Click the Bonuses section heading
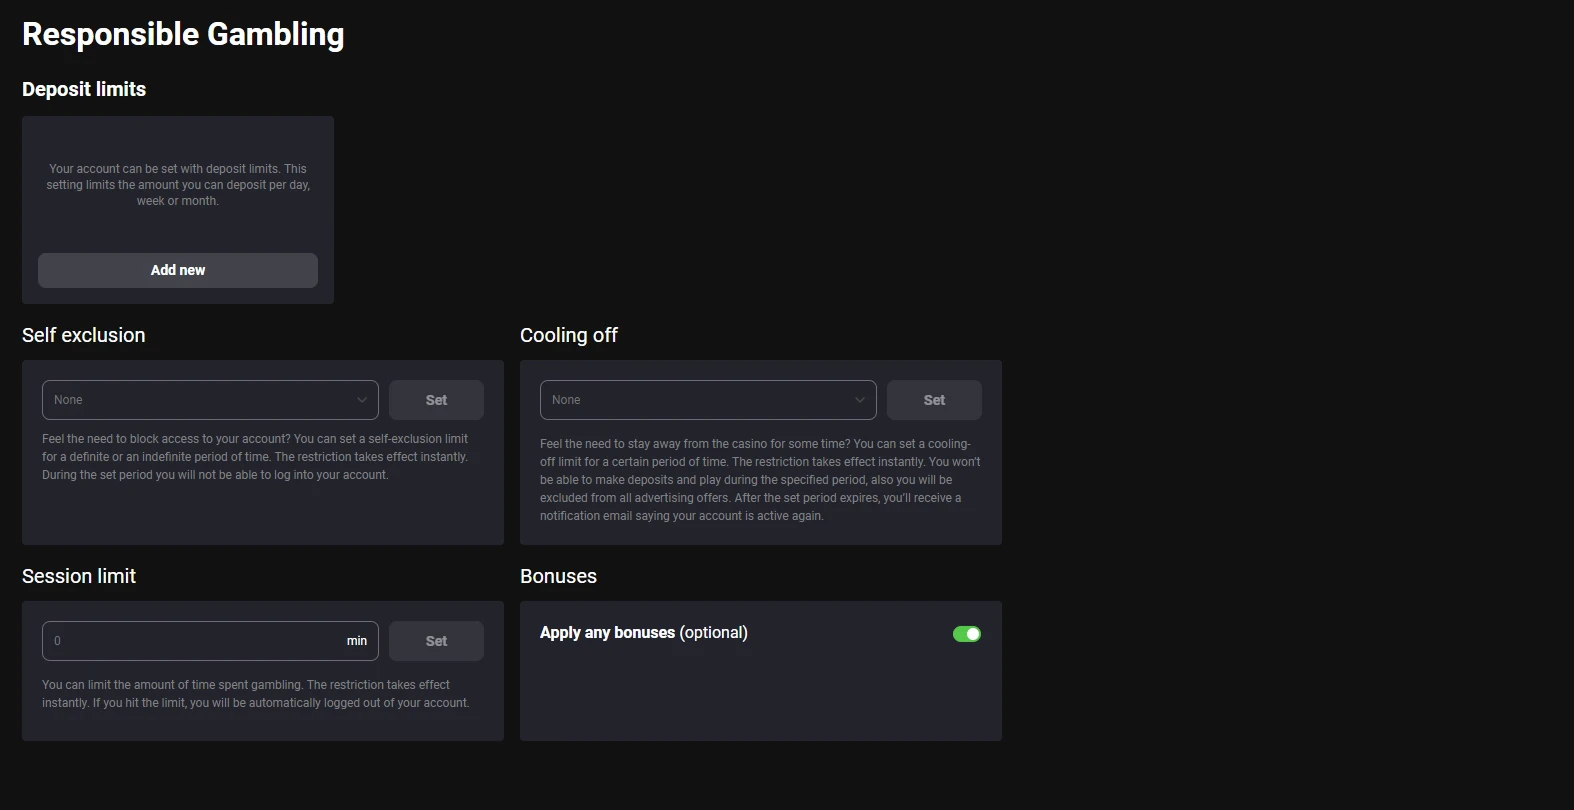The image size is (1574, 810). (558, 576)
